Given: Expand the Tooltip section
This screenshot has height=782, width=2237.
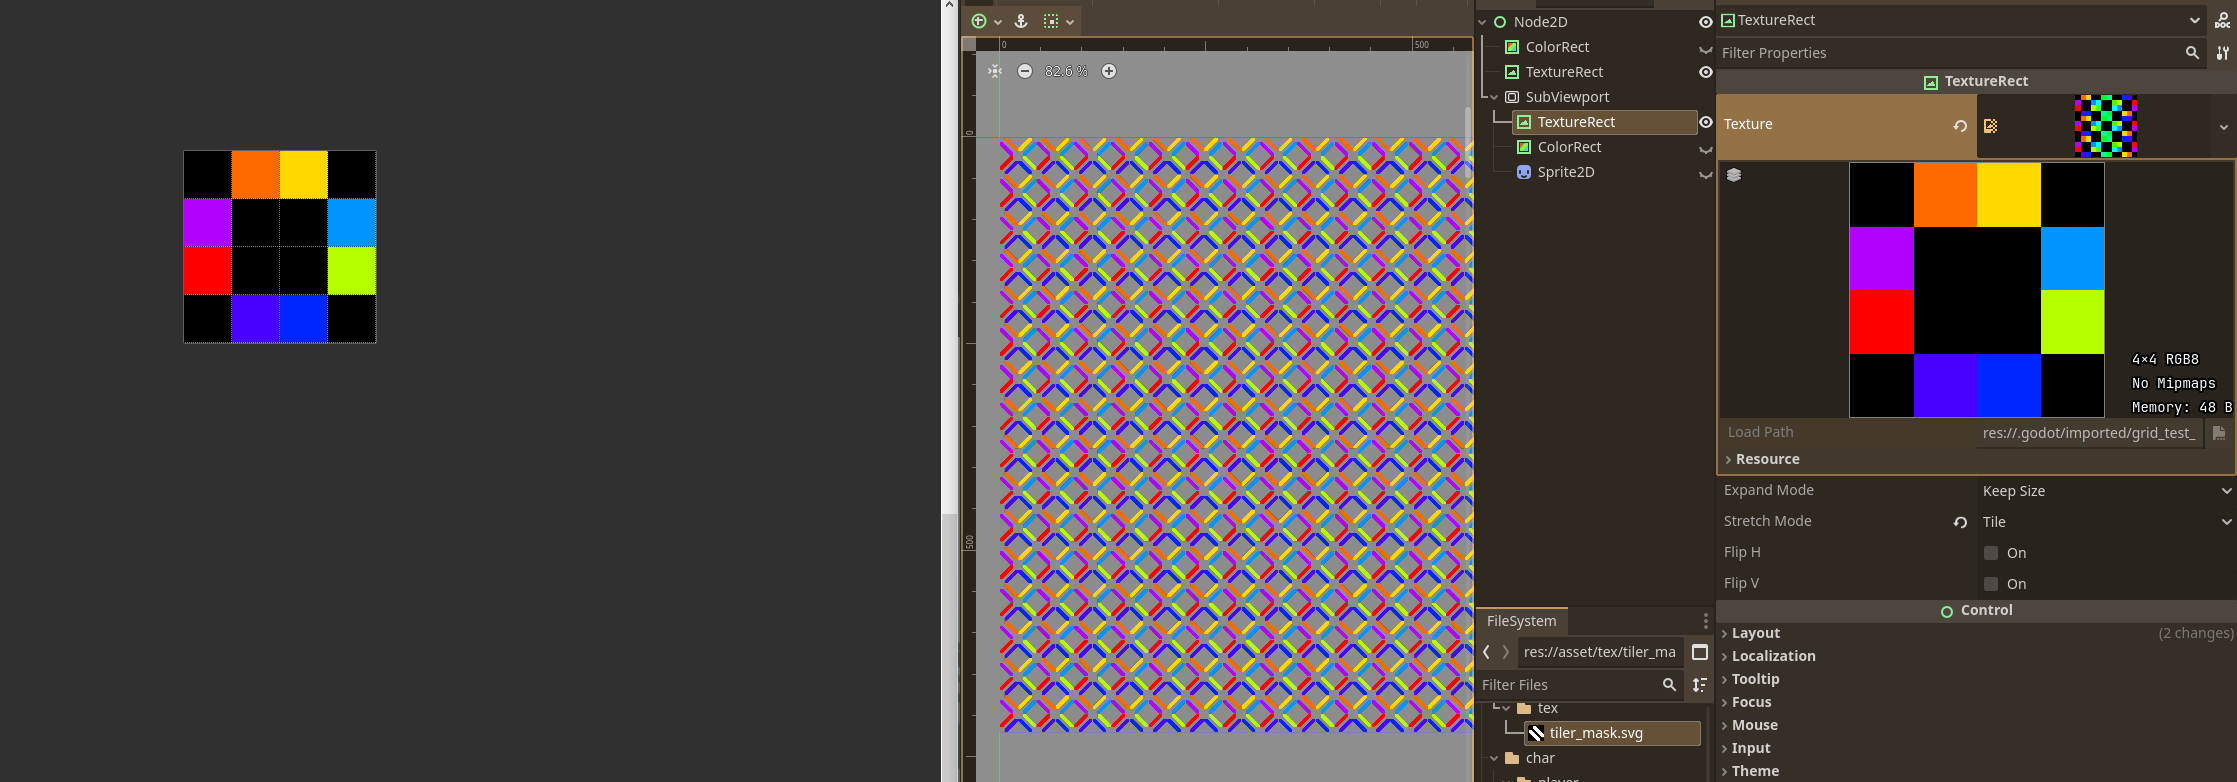Looking at the screenshot, I should [x=1755, y=679].
